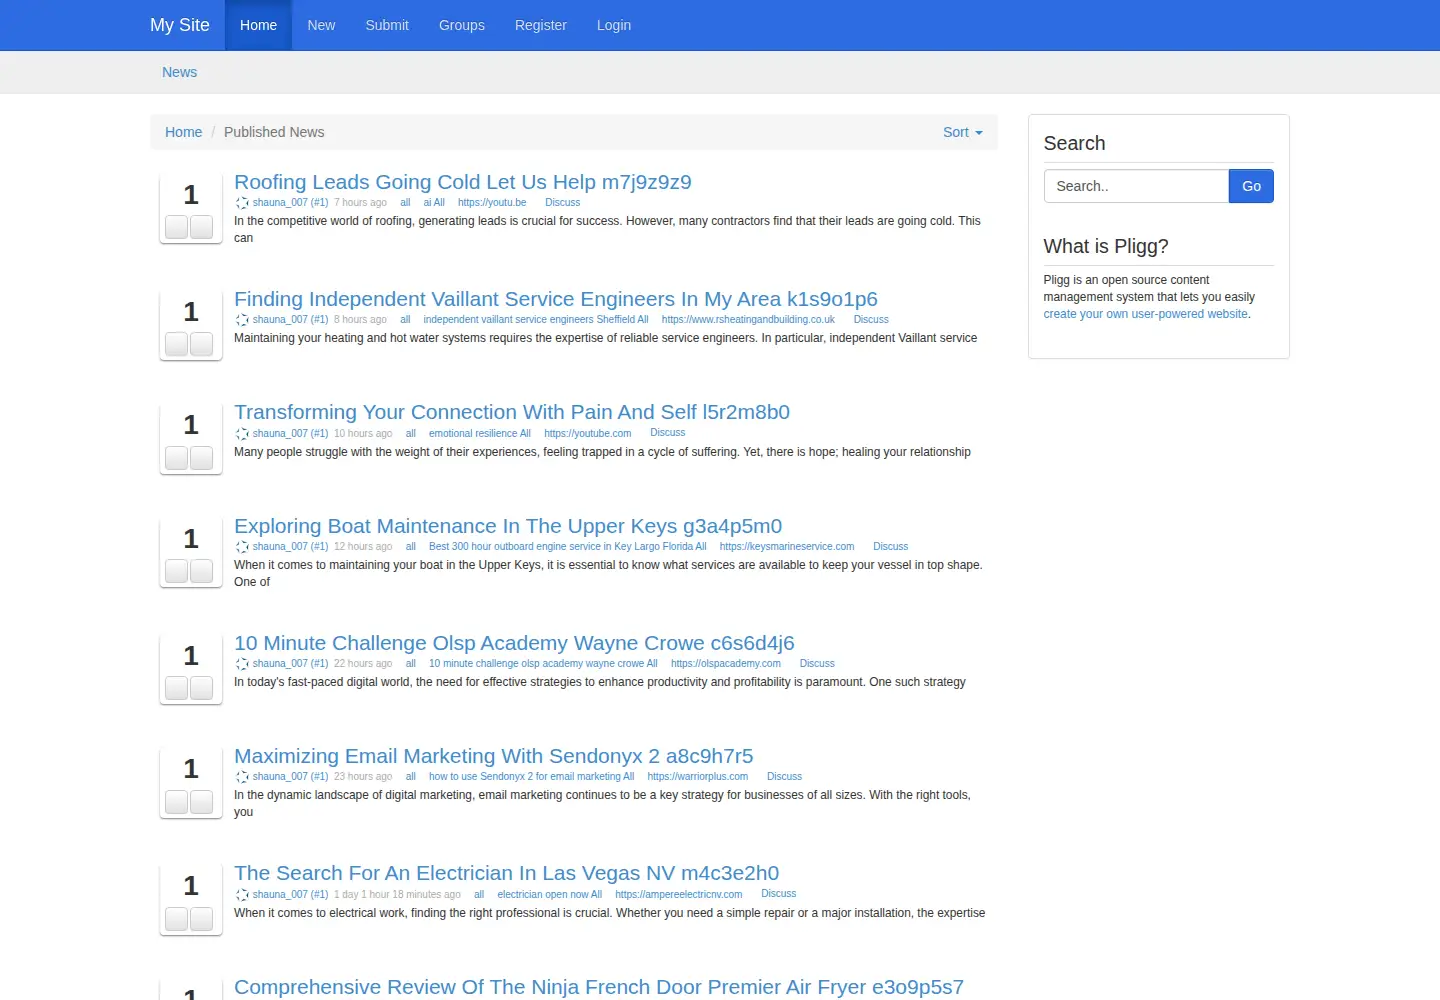Open the Roofing Leads Going Cold article title
The image size is (1440, 1000).
[x=463, y=182]
